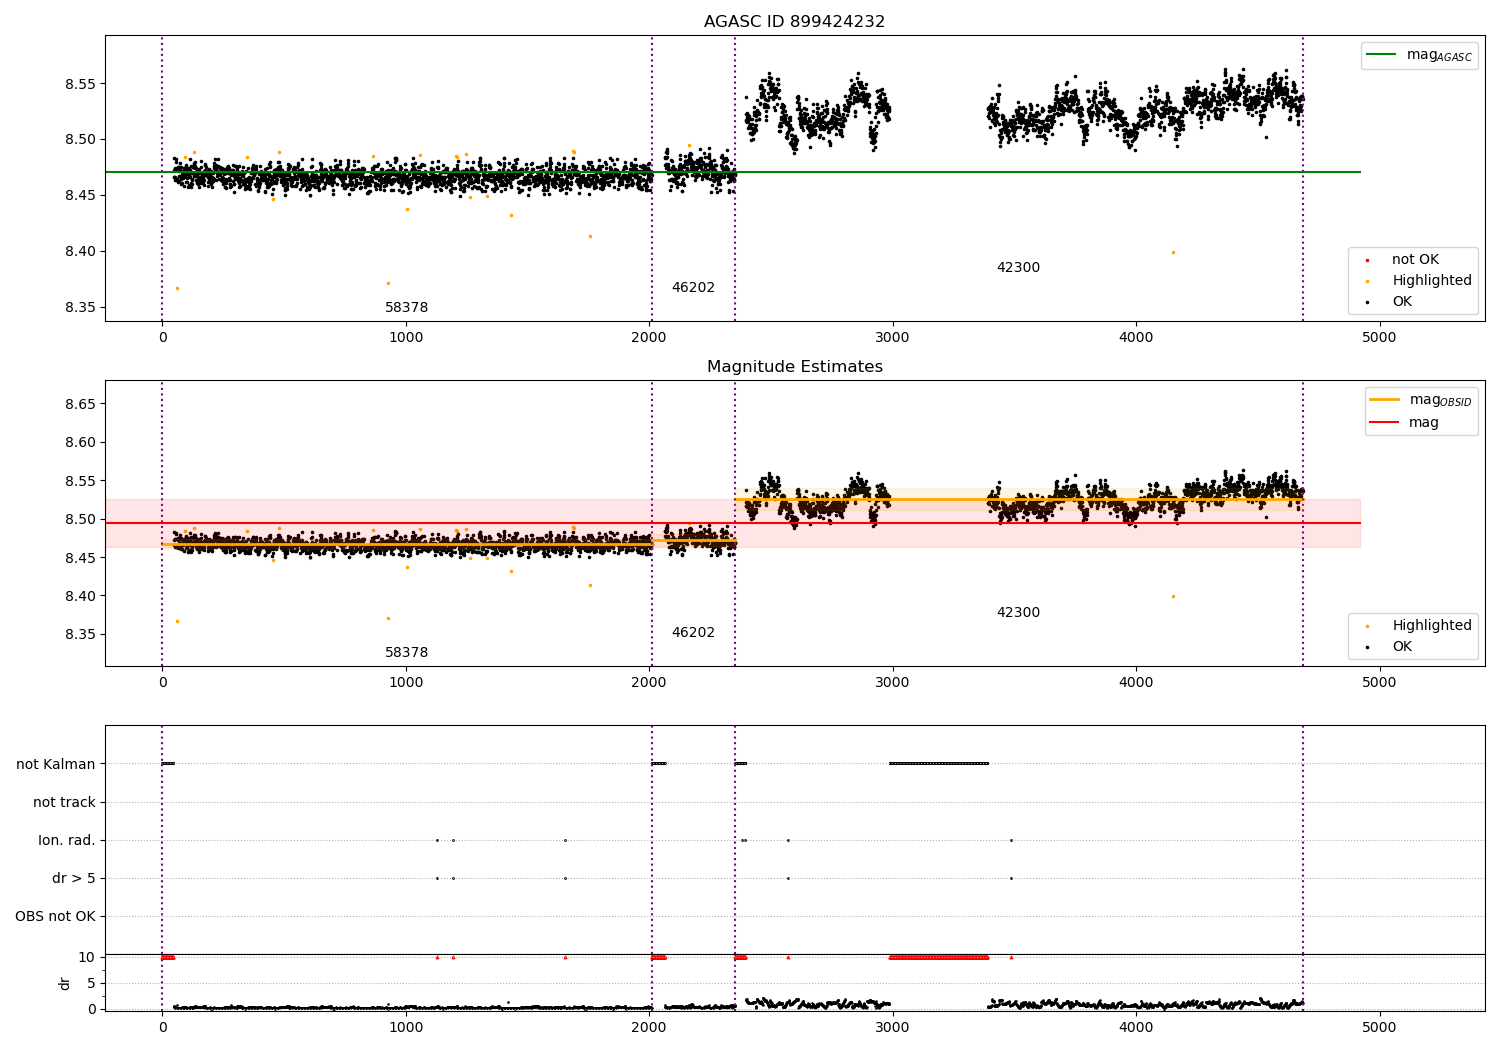Click the '8.60' y-axis tick label

(x=81, y=443)
